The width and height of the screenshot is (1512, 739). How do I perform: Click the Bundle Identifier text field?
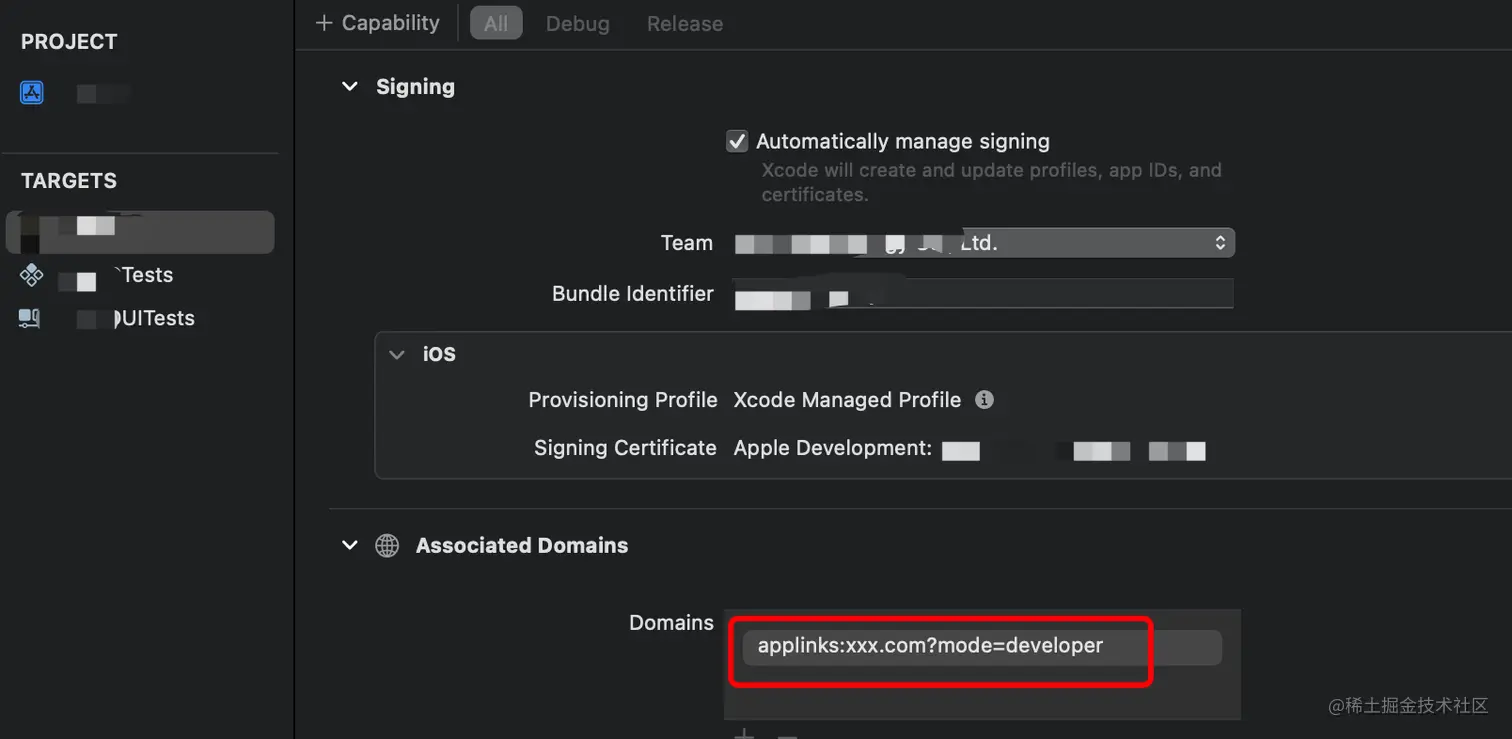982,294
